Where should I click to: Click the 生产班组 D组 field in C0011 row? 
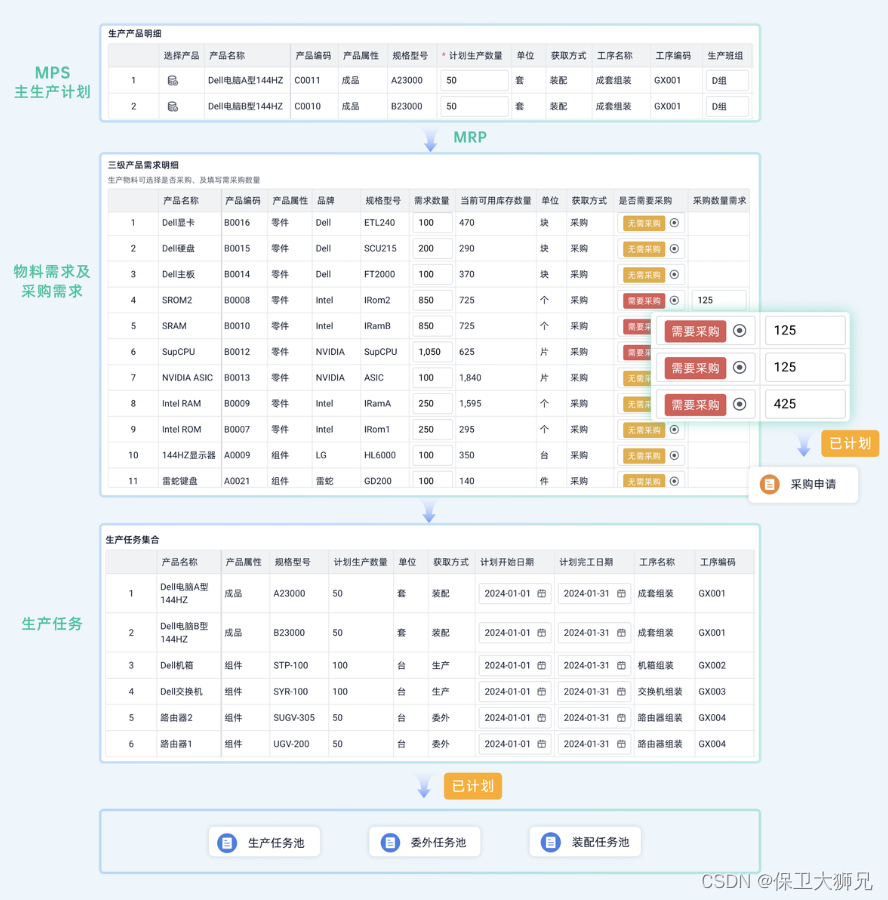(x=727, y=80)
